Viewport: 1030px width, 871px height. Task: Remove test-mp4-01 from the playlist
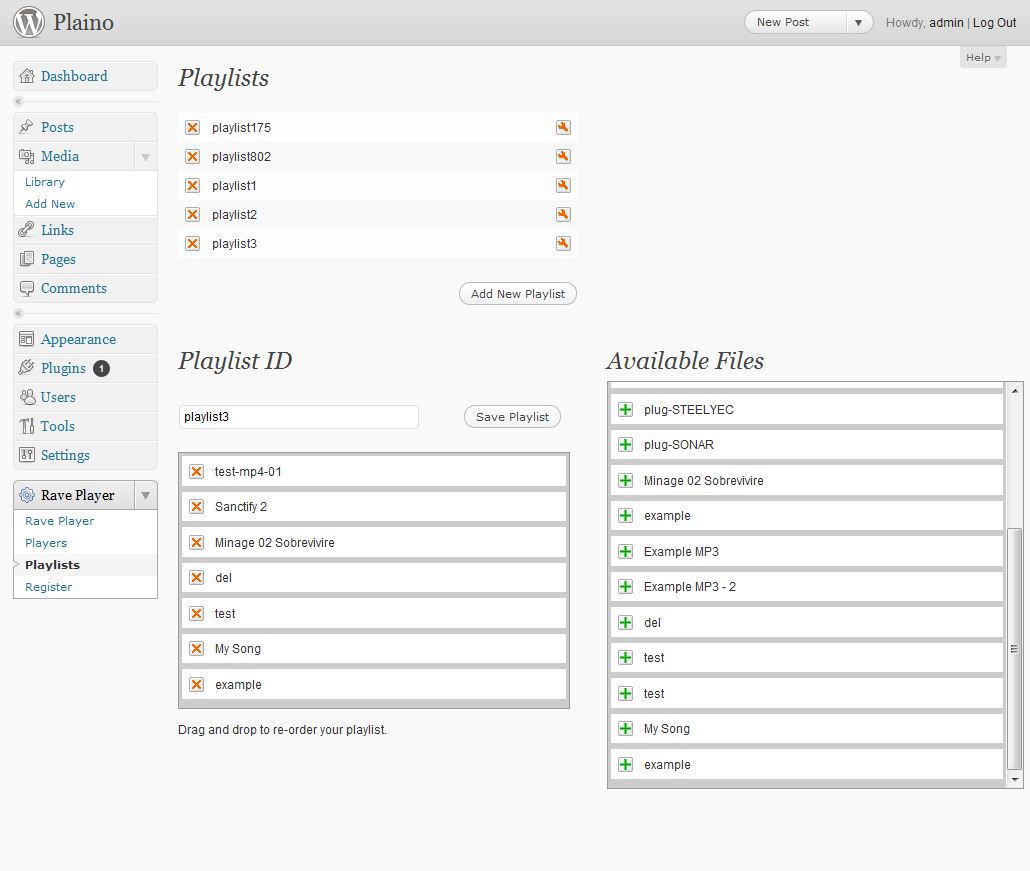[x=196, y=471]
